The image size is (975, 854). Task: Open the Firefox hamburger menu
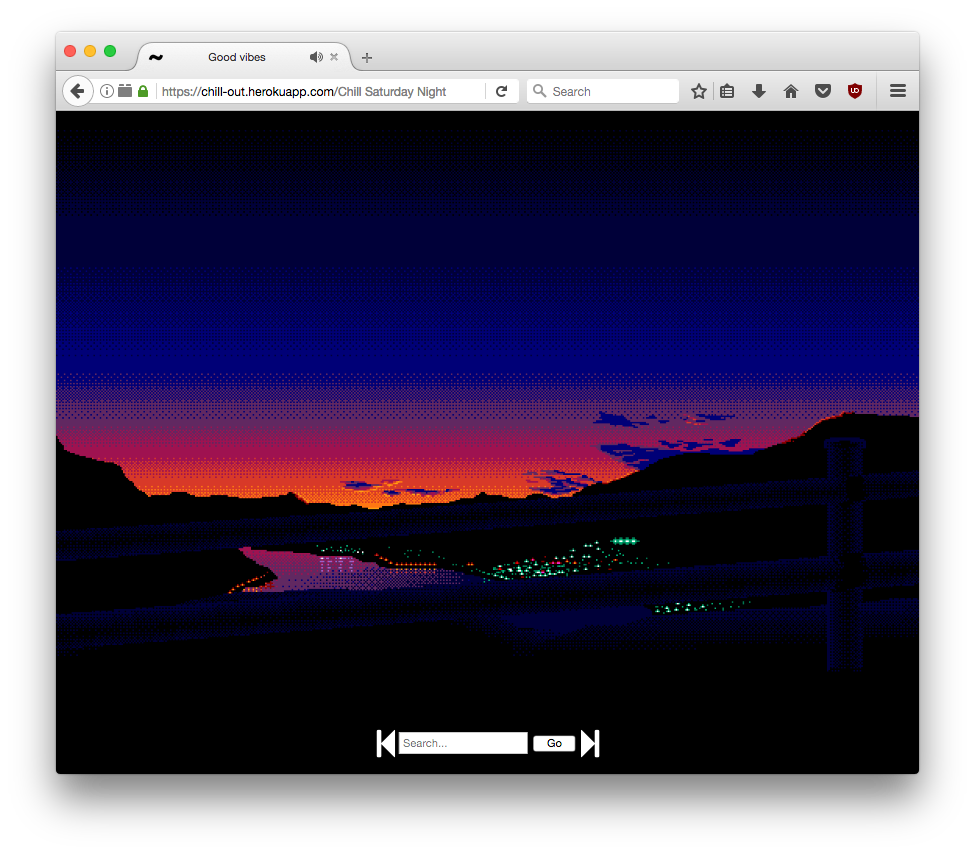click(897, 91)
